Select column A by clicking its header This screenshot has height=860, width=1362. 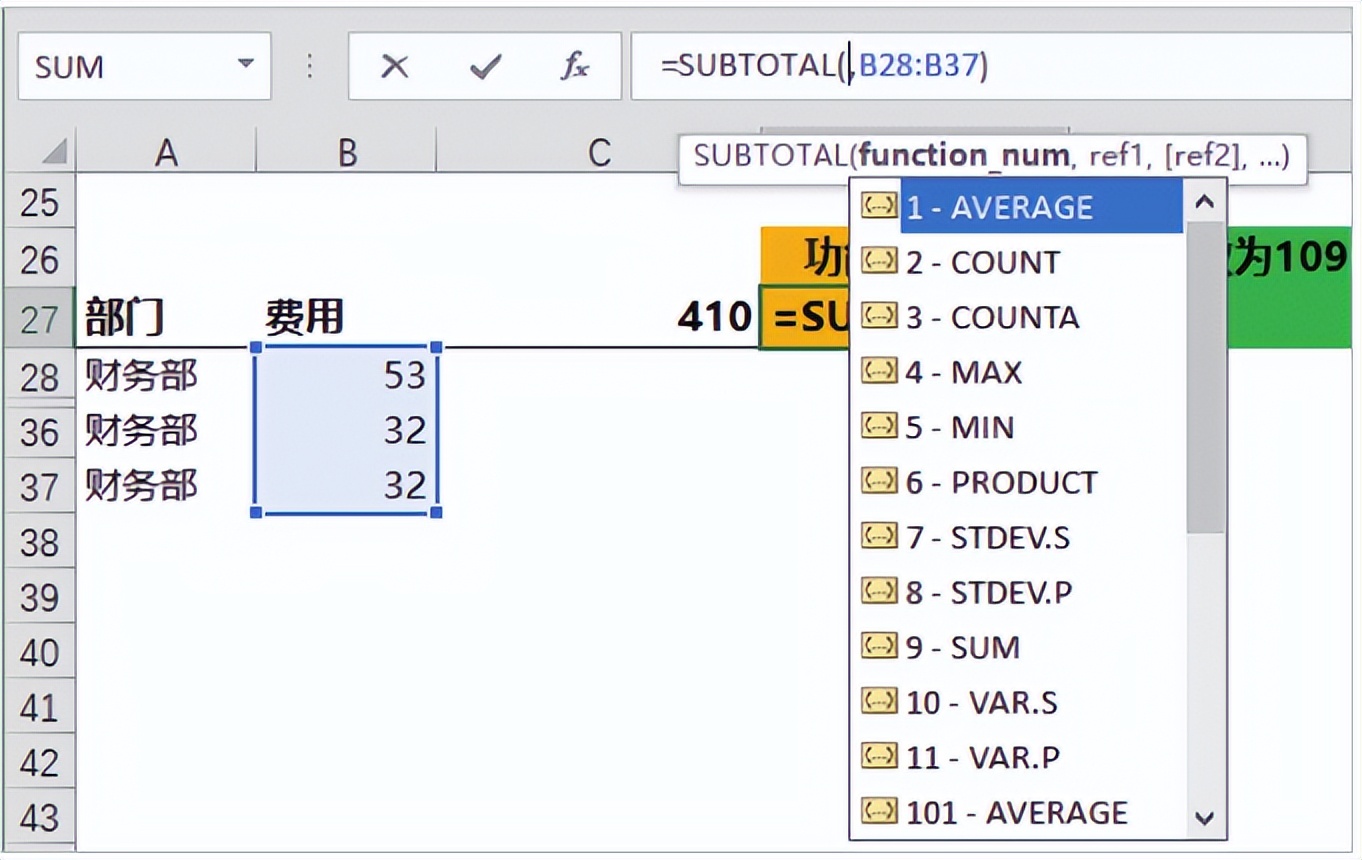click(x=166, y=152)
